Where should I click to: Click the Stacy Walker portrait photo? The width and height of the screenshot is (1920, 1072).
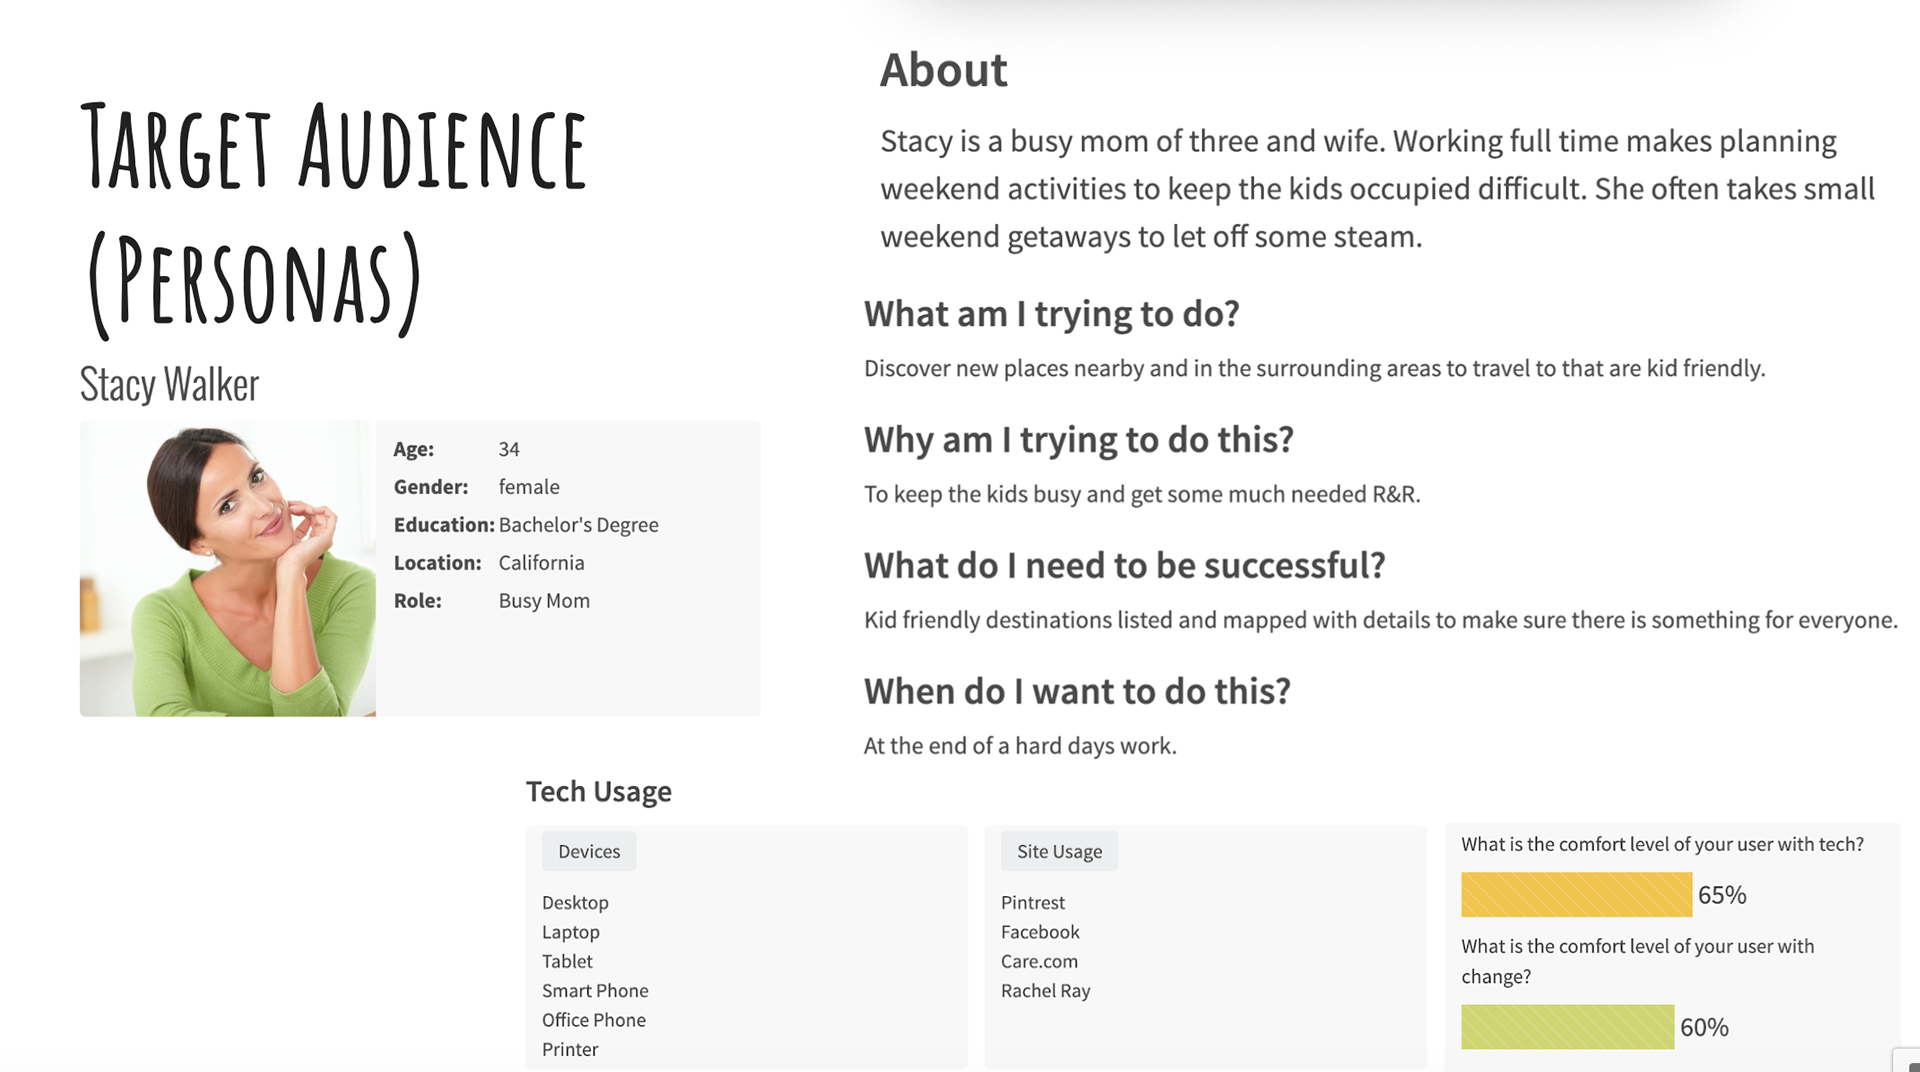pos(228,568)
